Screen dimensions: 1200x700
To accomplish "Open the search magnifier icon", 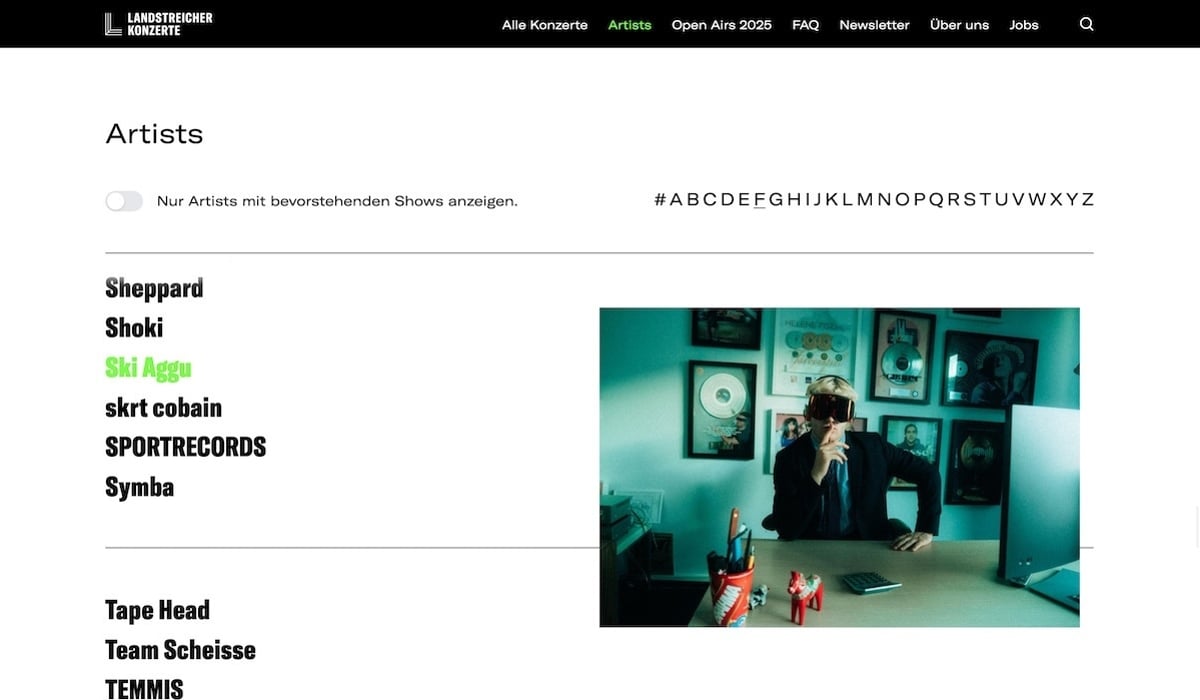I will pos(1087,24).
